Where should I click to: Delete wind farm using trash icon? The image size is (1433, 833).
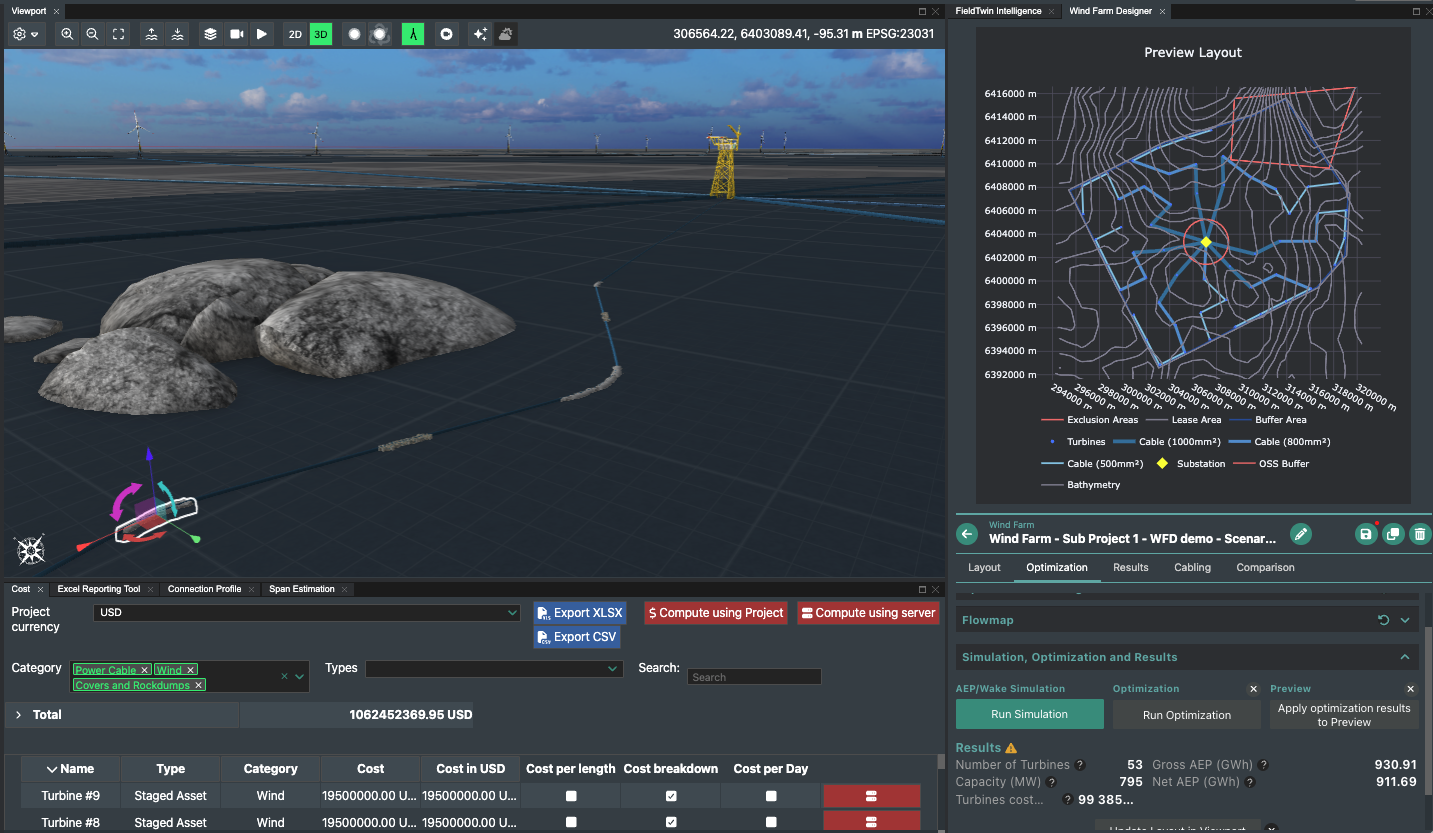[x=1419, y=534]
